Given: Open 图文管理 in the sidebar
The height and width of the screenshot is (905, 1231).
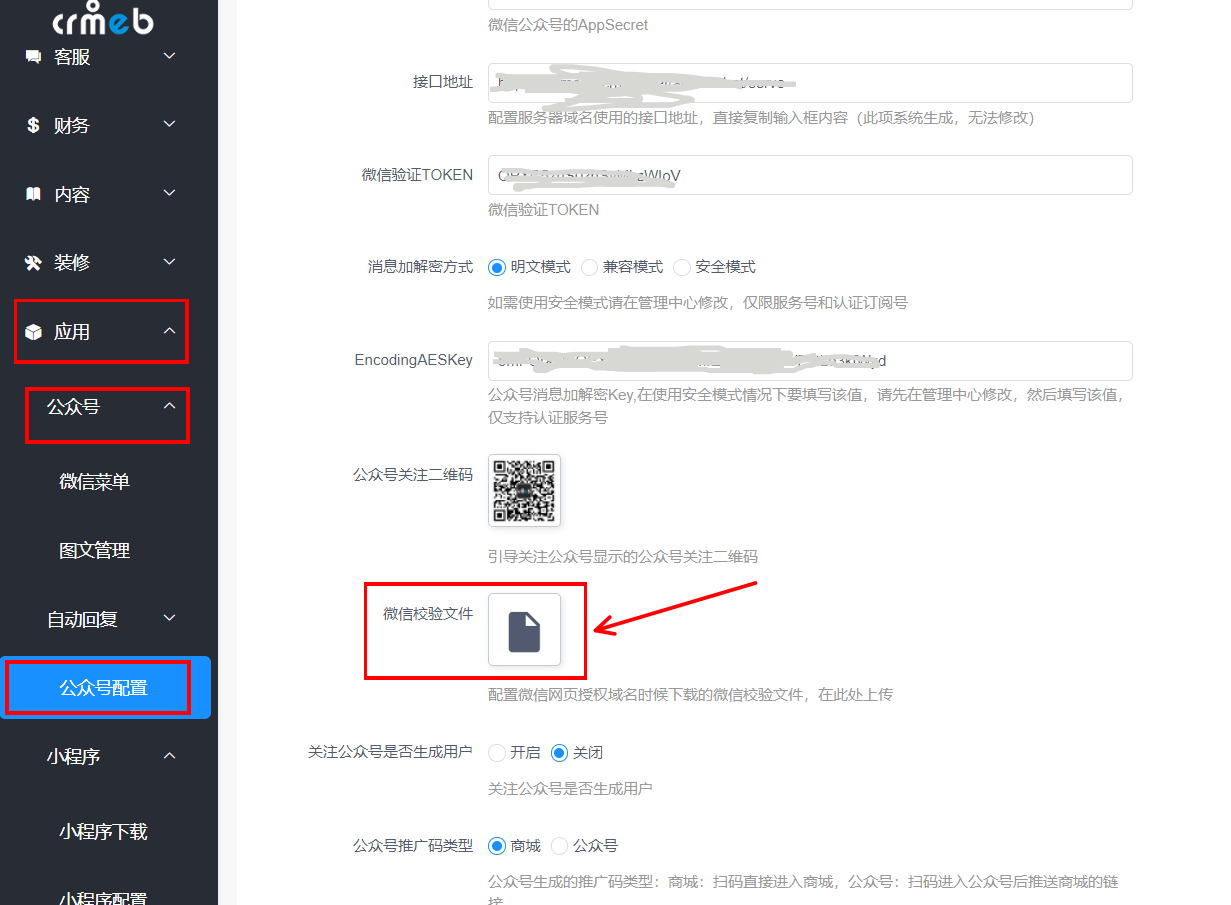Looking at the screenshot, I should tap(94, 551).
